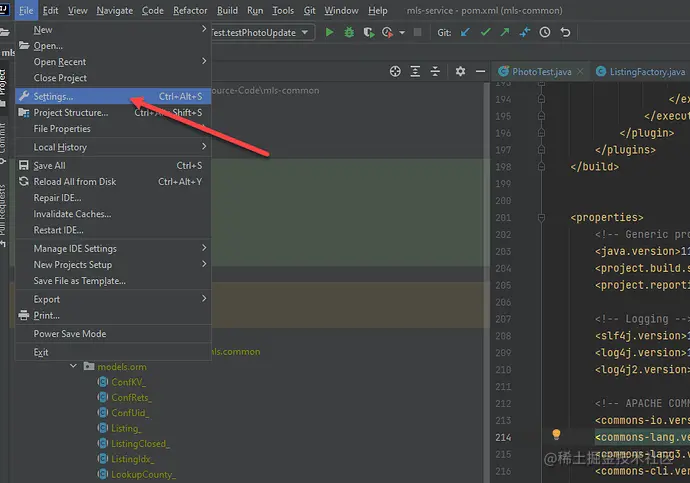The image size is (690, 483).
Task: Choose Power Save Mode entry
Action: tap(114, 334)
